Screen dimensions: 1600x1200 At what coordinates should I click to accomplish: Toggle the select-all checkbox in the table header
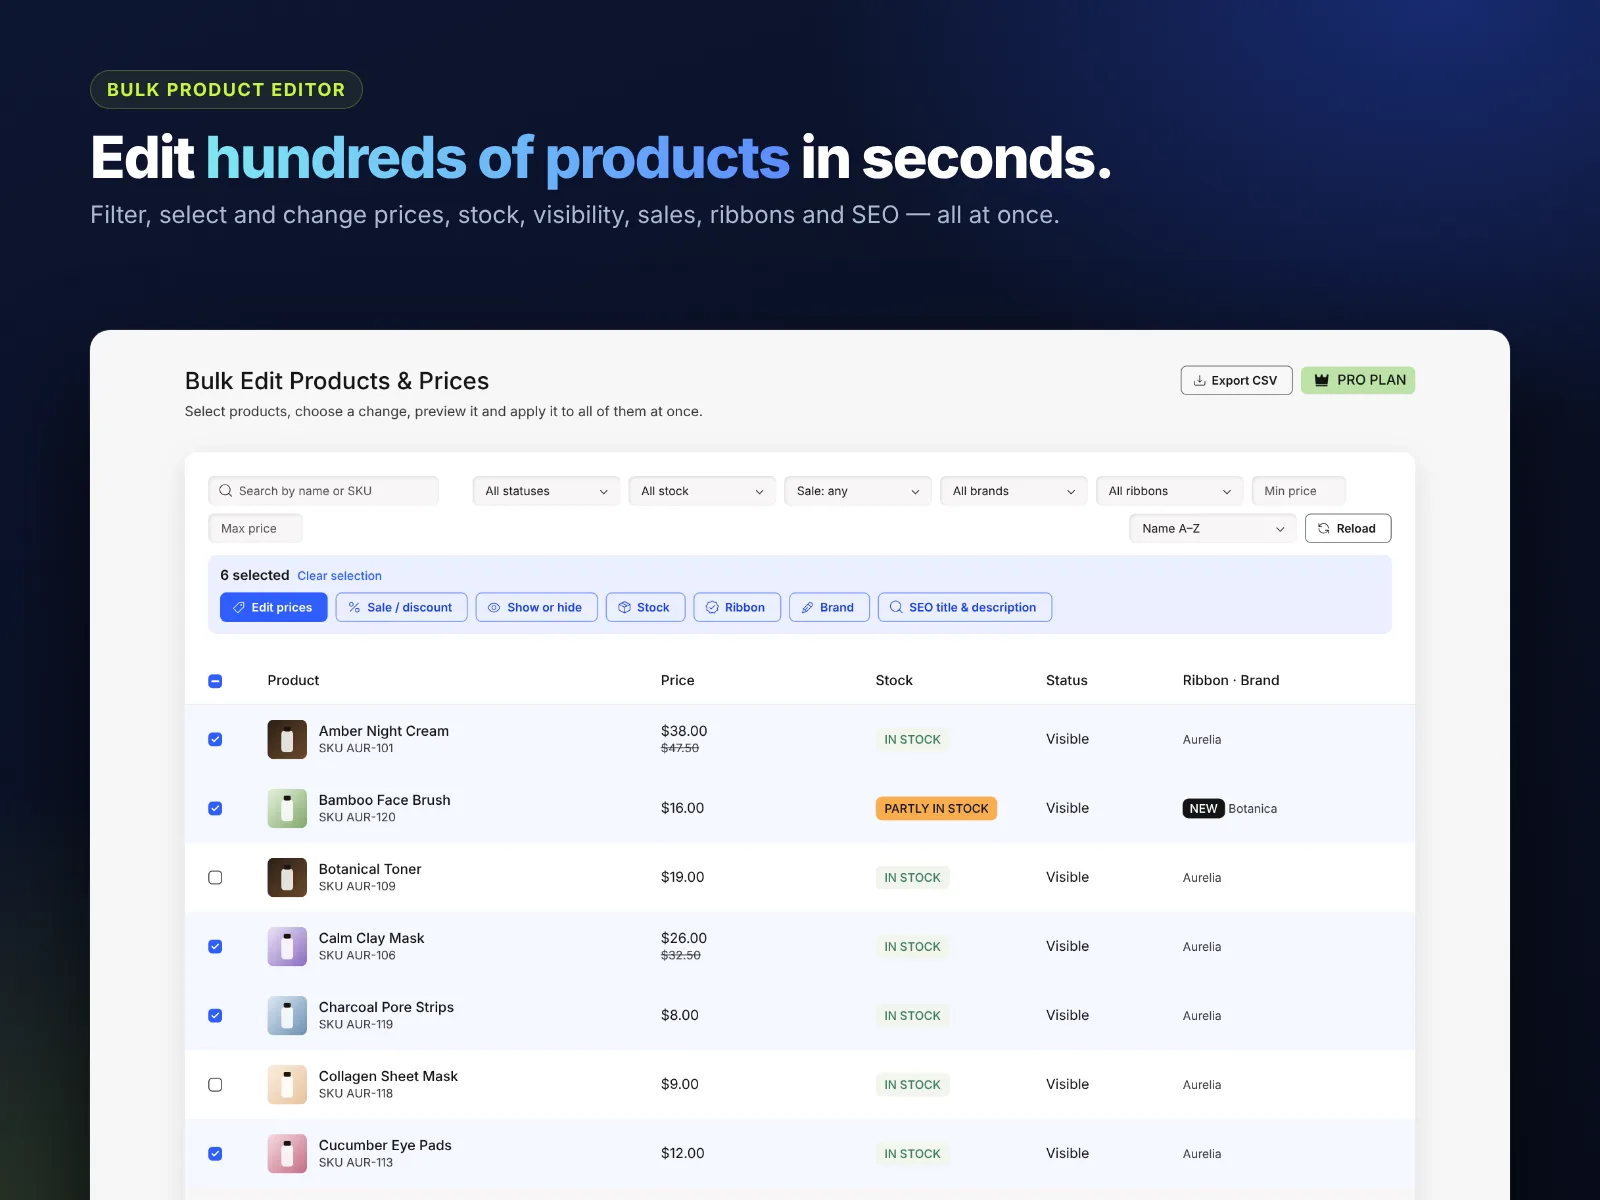[x=215, y=681]
